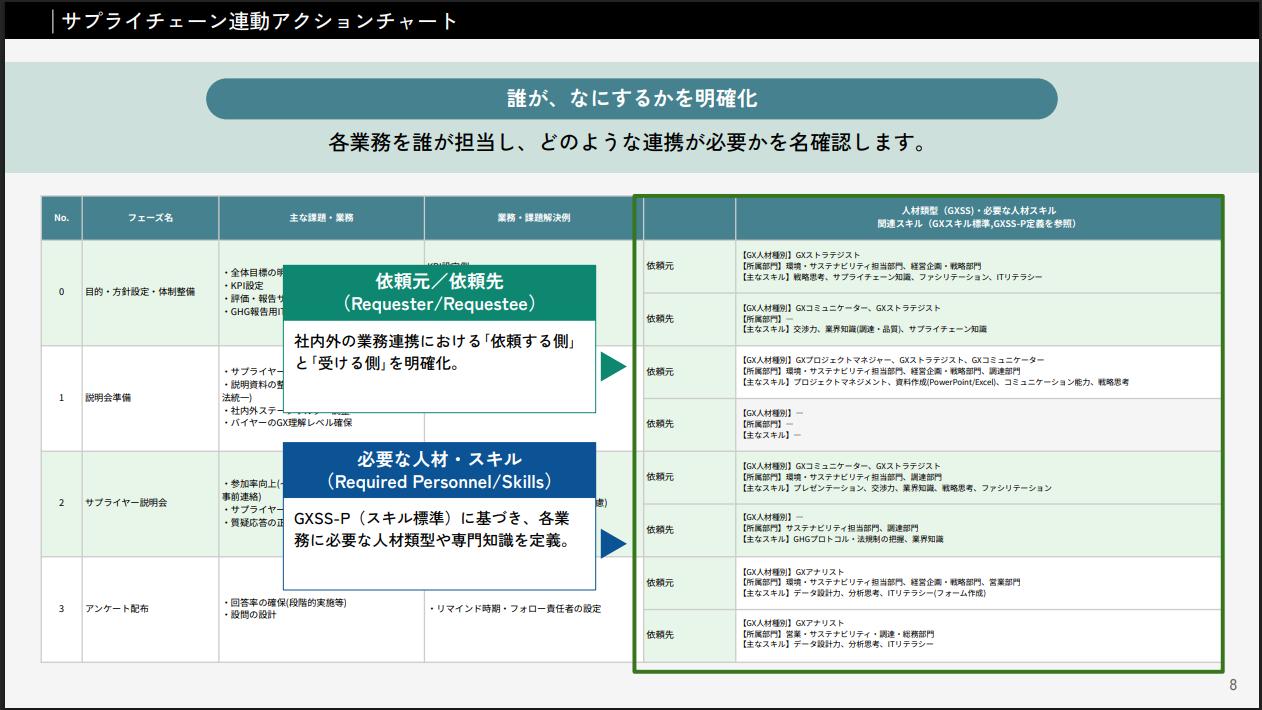Viewport: 1262px width, 710px height.
Task: Select the text リマインド時期・フォロー責任者の設定
Action: tap(515, 608)
